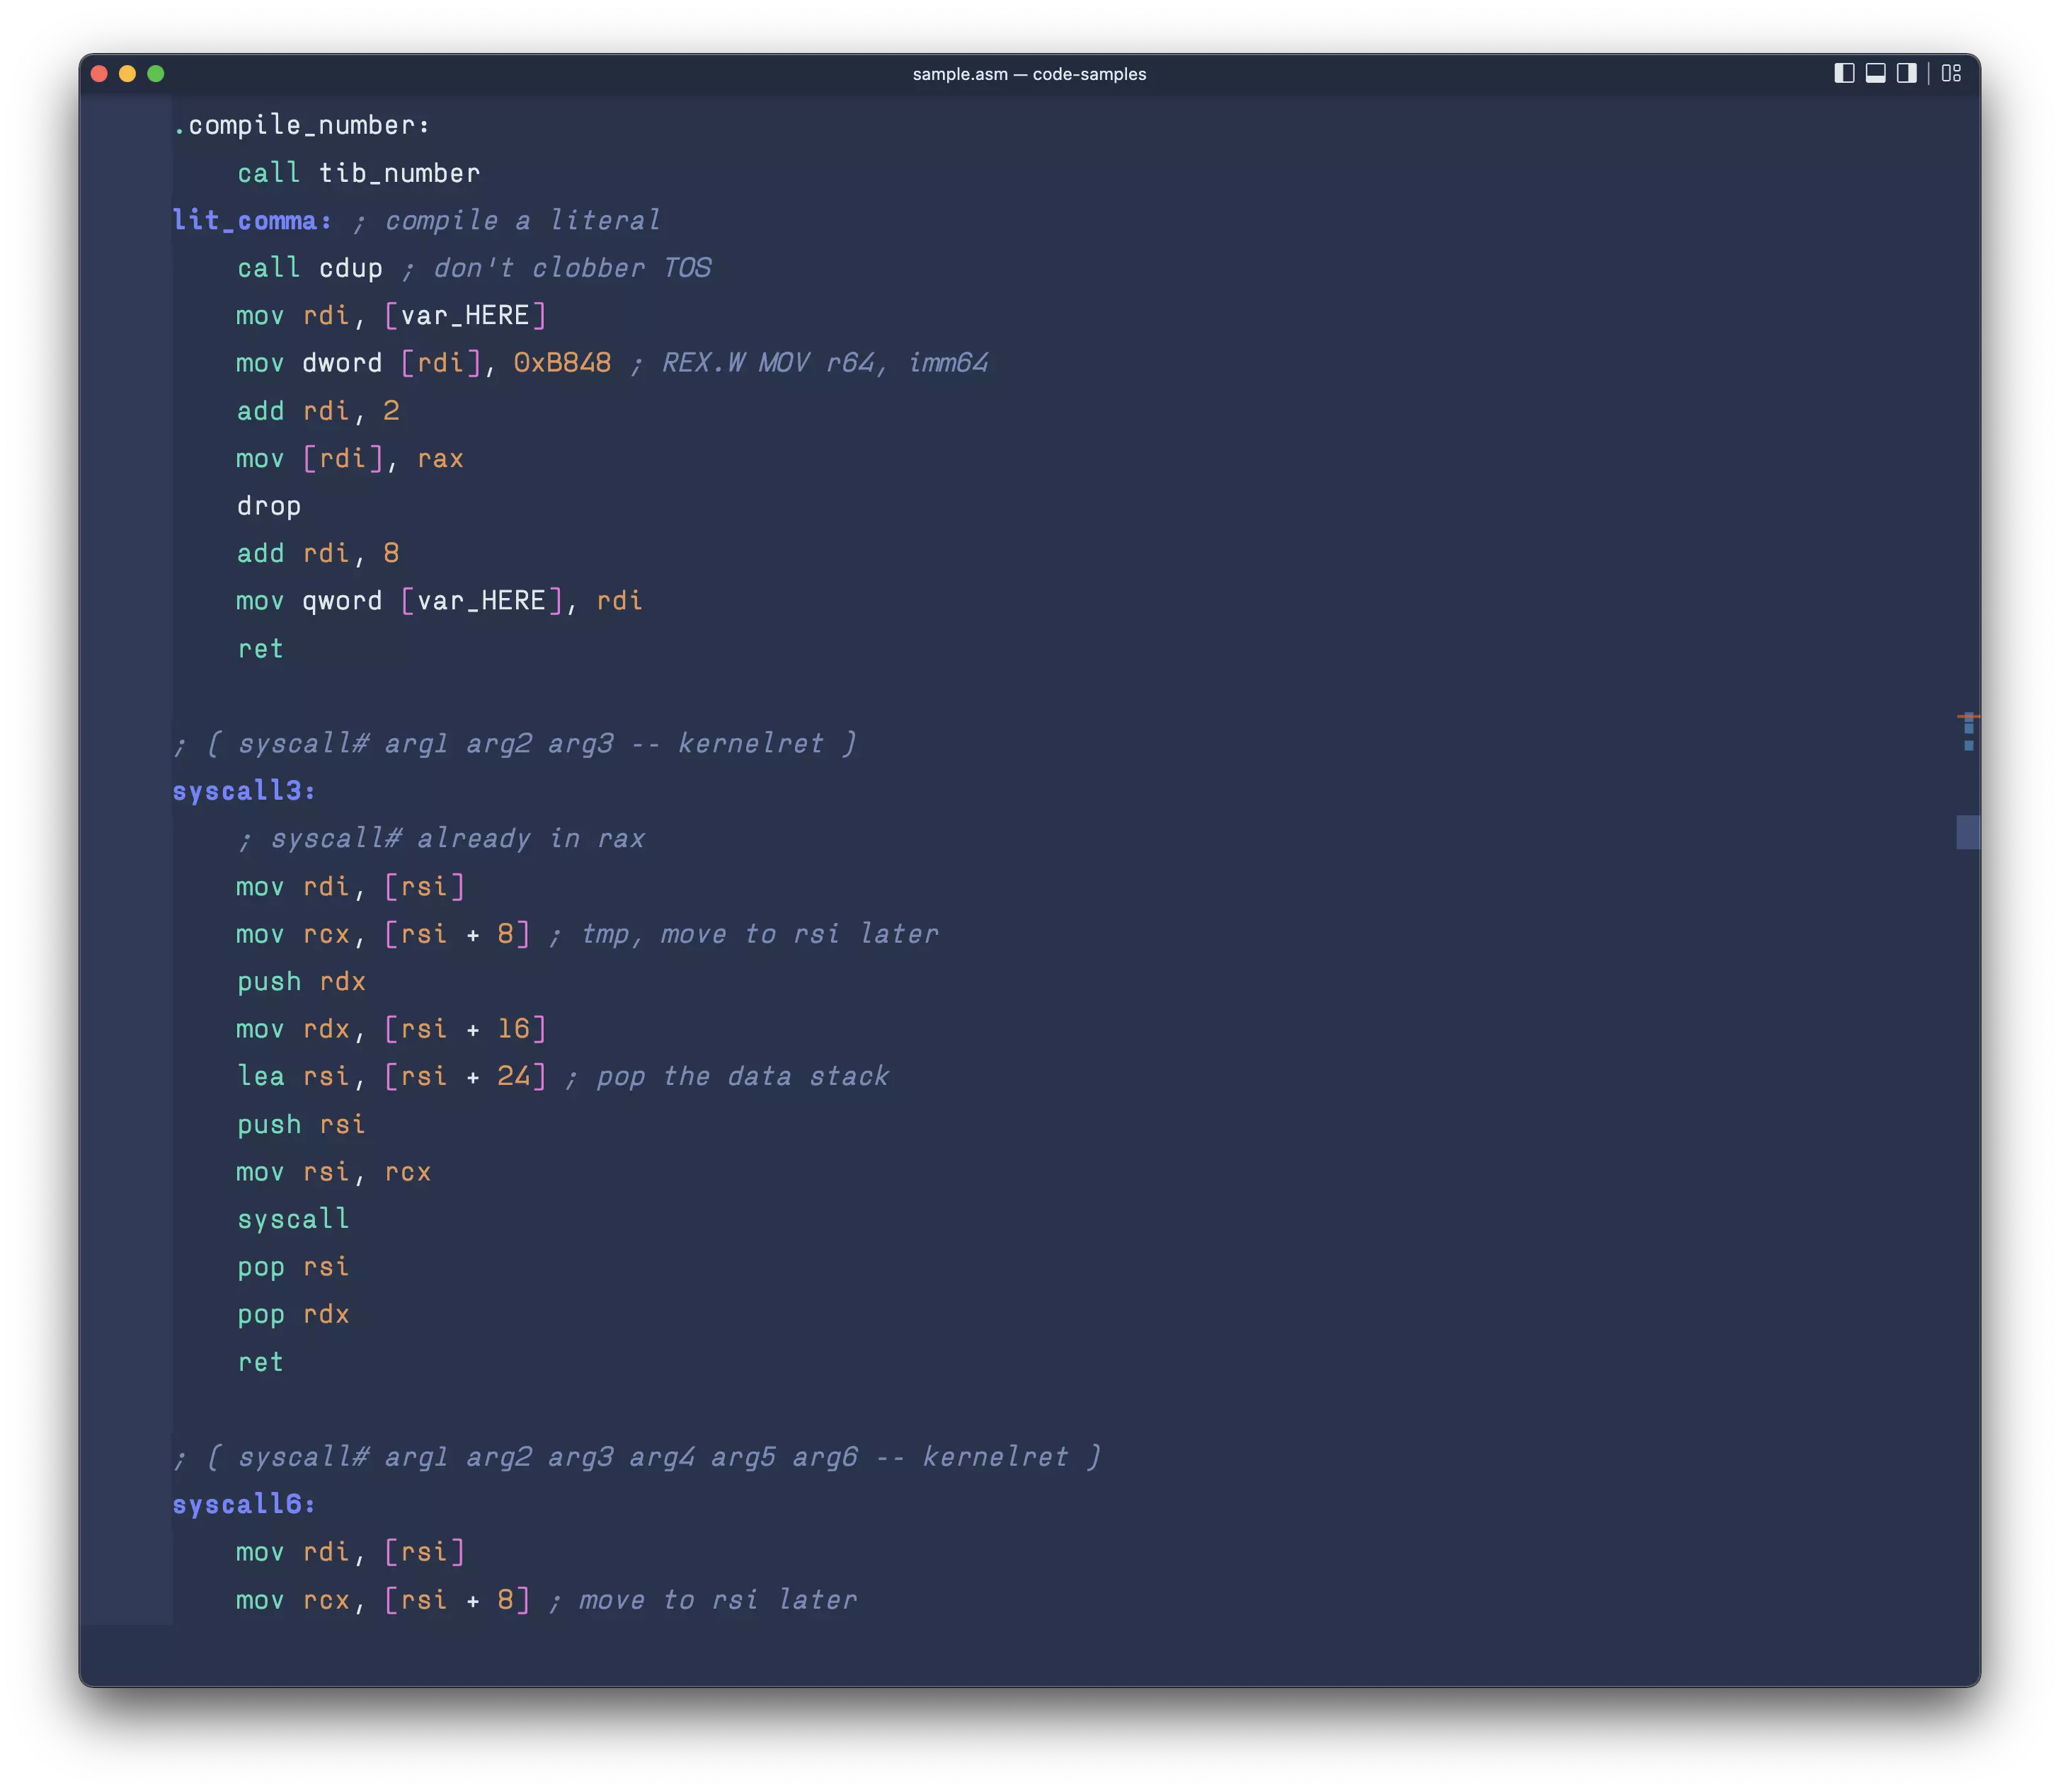Click mov rdi, [rsi] under syscall6
The width and height of the screenshot is (2060, 1792).
(x=350, y=1552)
